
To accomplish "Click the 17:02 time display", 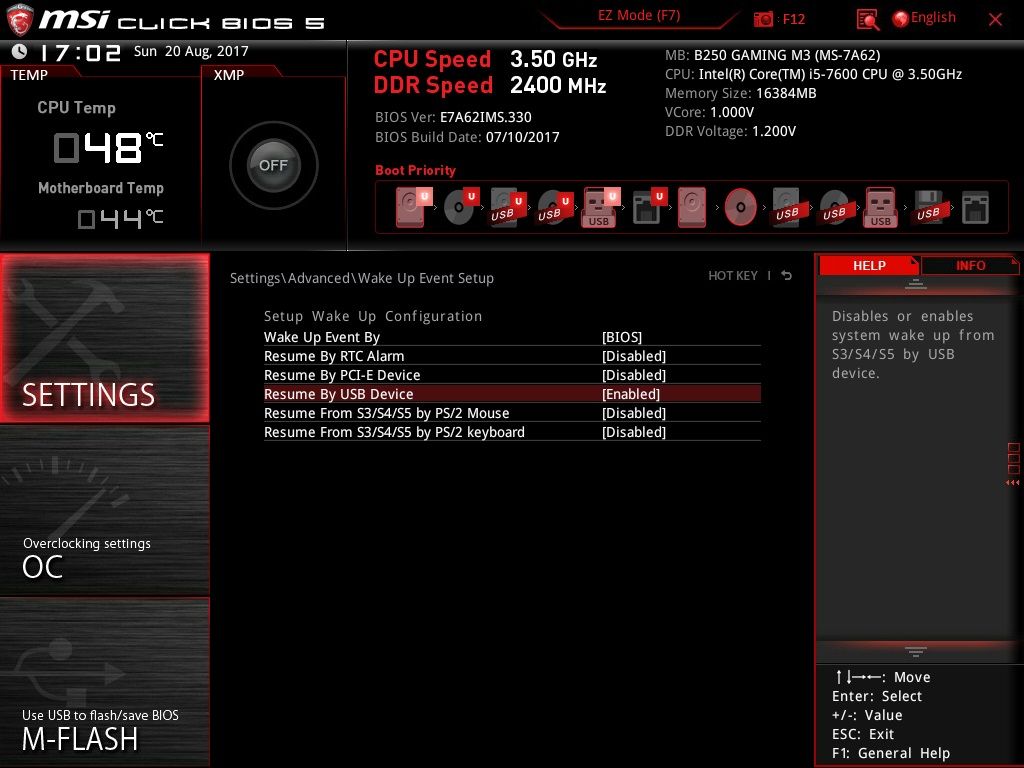I will pos(80,52).
